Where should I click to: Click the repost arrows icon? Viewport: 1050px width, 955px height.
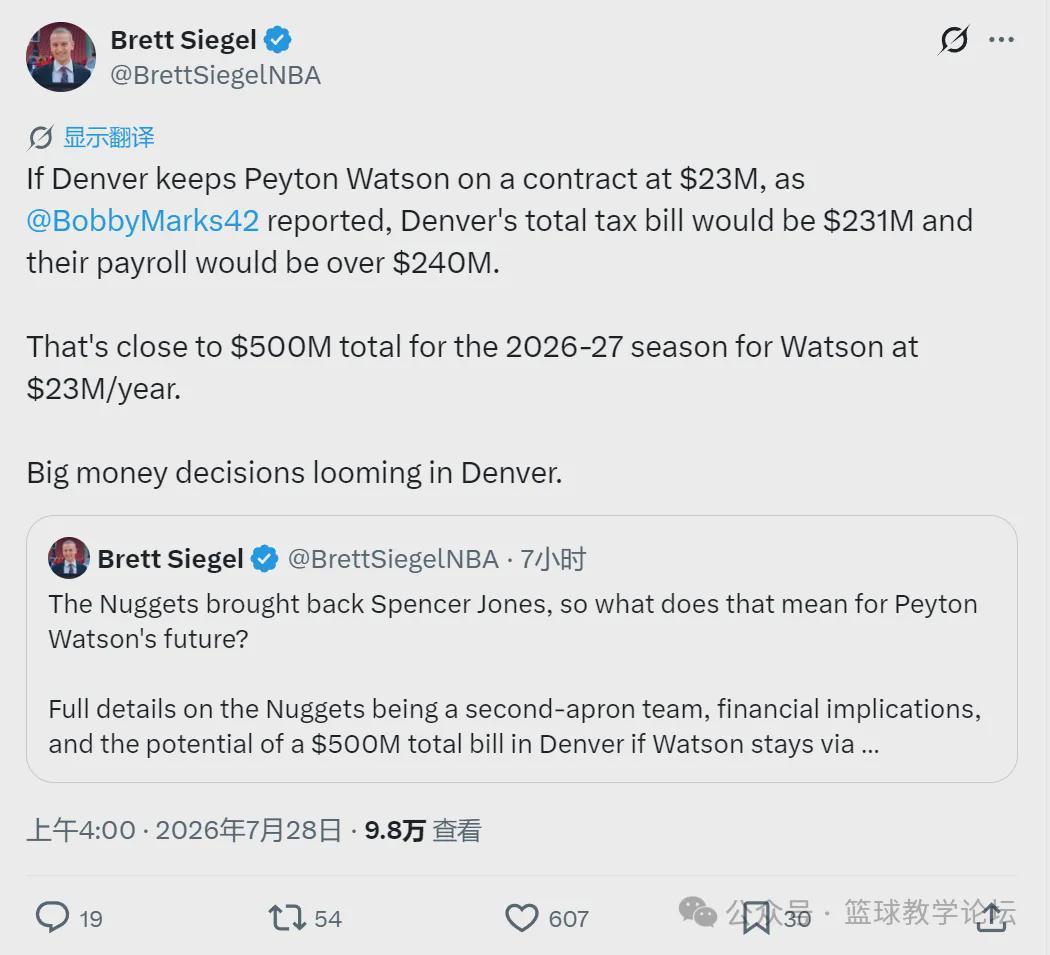click(287, 917)
